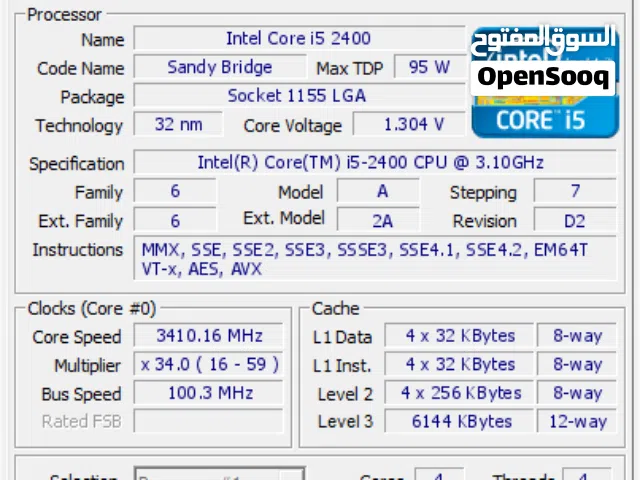Click the Level 2 '4 x 256 KBytes' value
The width and height of the screenshot is (640, 480).
pyautogui.click(x=460, y=393)
